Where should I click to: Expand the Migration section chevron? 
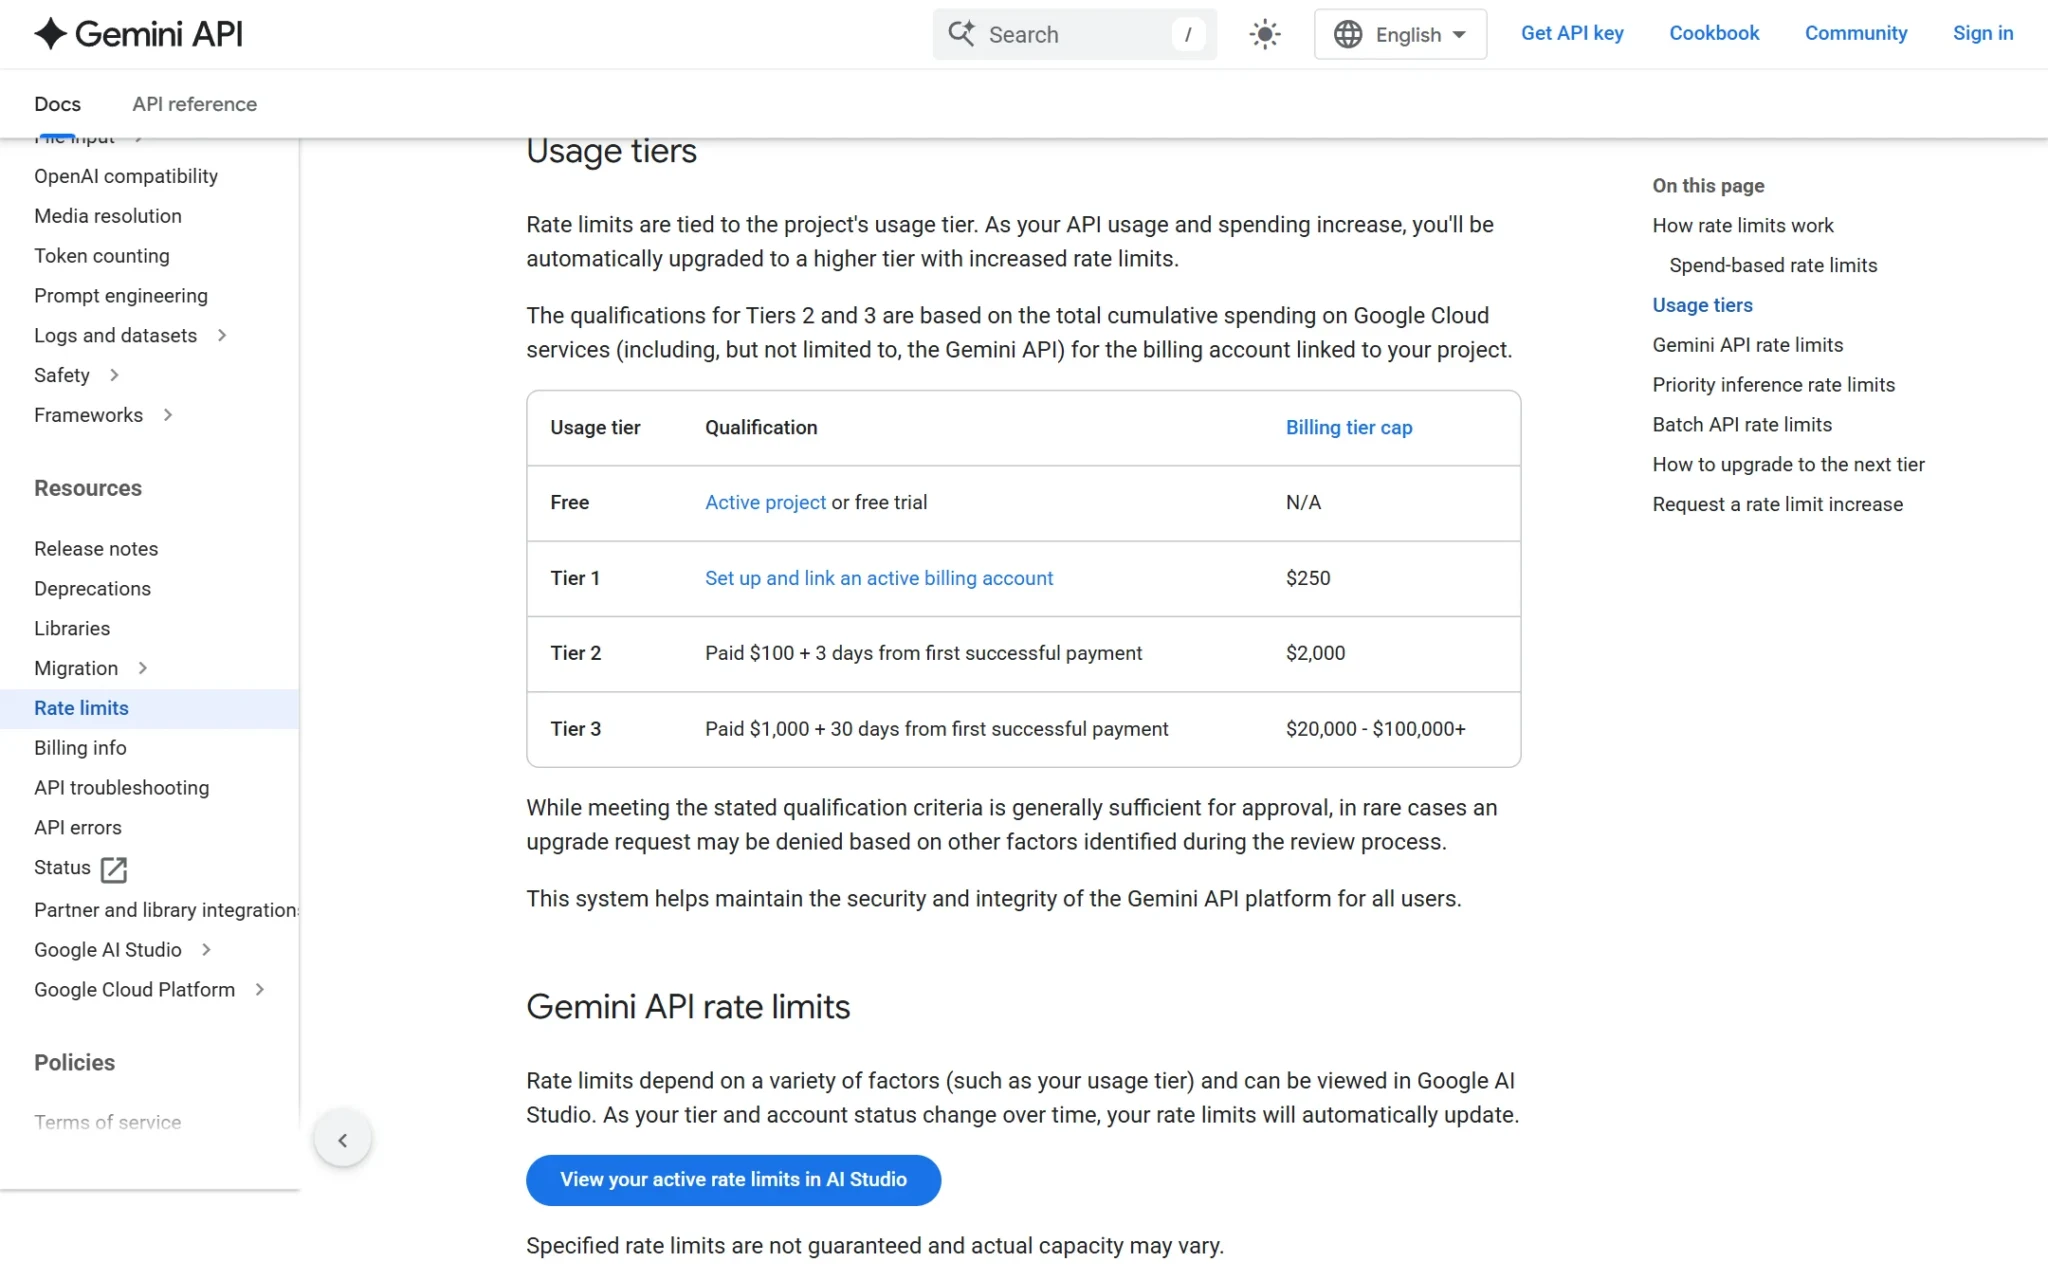[143, 668]
